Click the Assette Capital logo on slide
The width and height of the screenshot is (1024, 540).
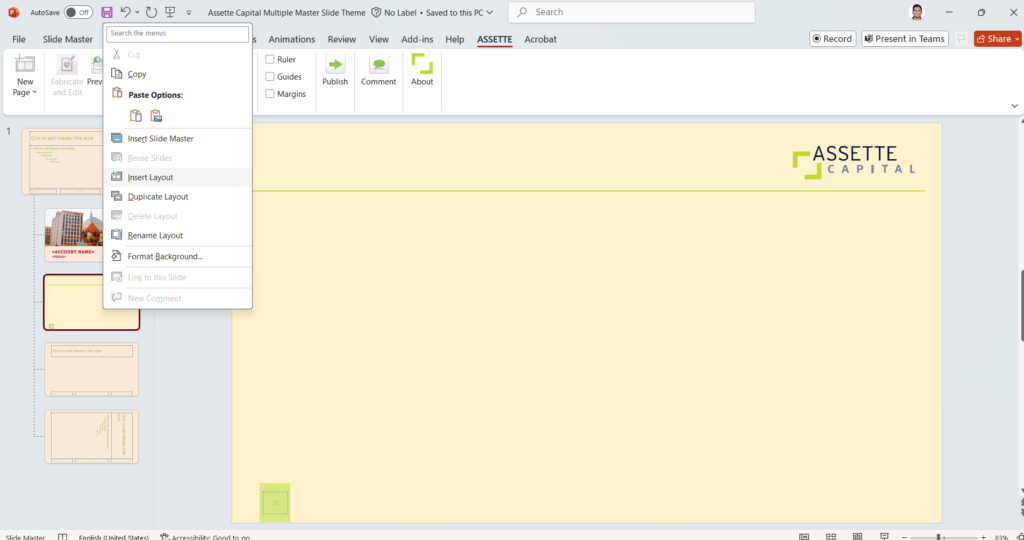coord(854,162)
